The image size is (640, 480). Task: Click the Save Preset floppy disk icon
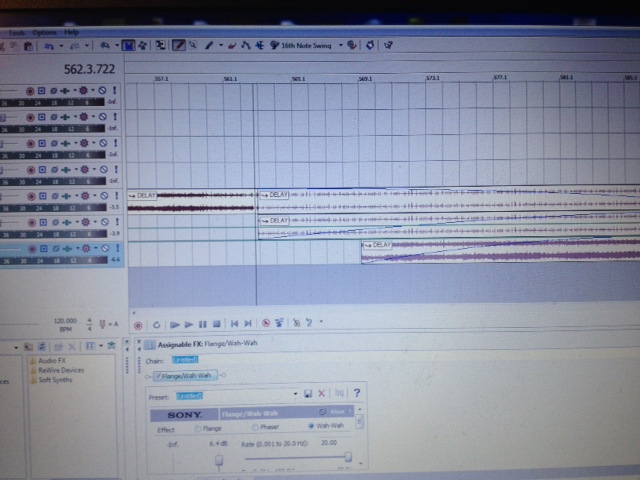click(x=308, y=394)
